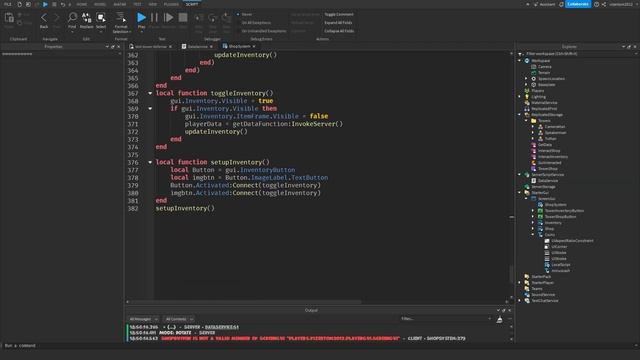Screen dimensions: 640x360
Task: Collapse Workspace node in Explorer
Action: 520,60
